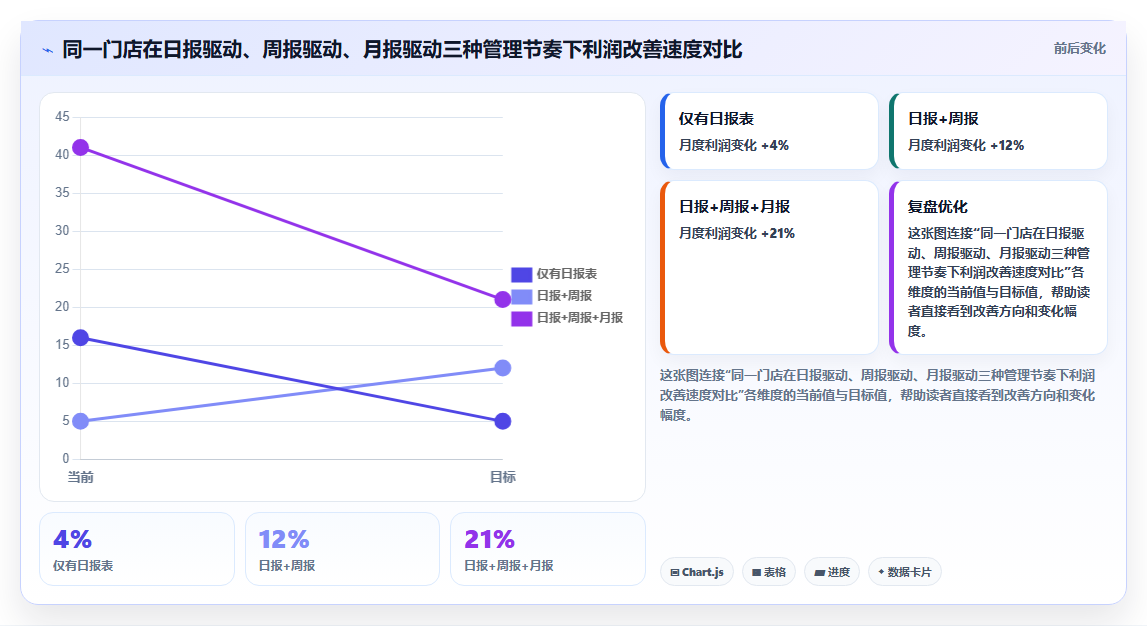Click 仅有日报表 caption under 4%
This screenshot has height=626, width=1147.
tap(83, 565)
